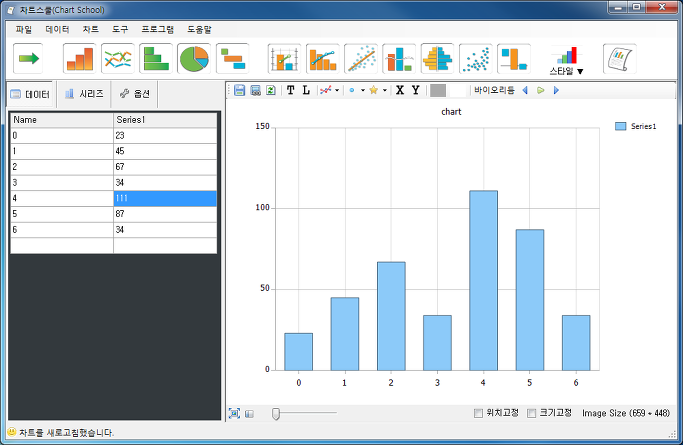Click the blue dot marker icon
The height and width of the screenshot is (445, 683).
[x=352, y=90]
